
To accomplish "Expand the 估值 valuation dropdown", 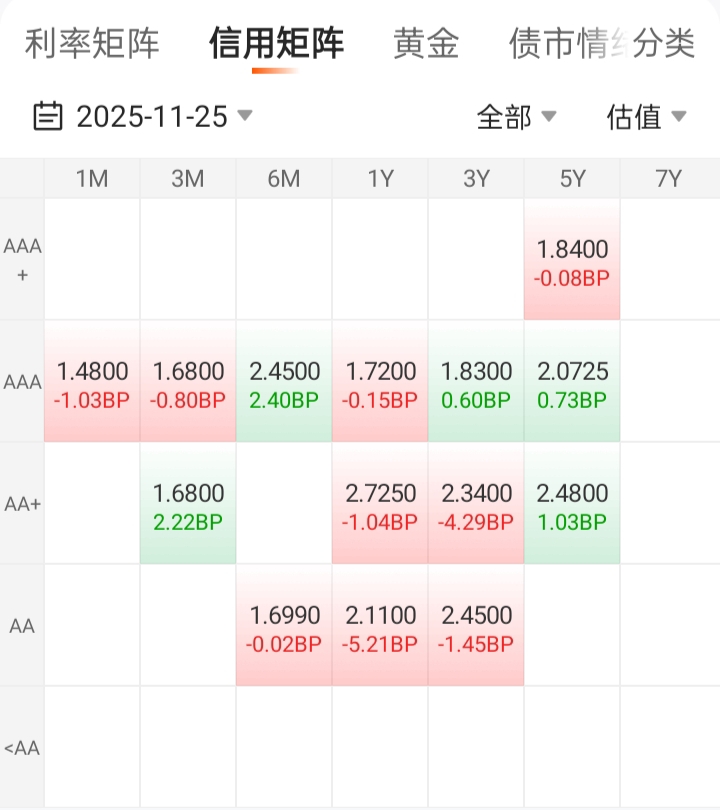I will point(646,117).
